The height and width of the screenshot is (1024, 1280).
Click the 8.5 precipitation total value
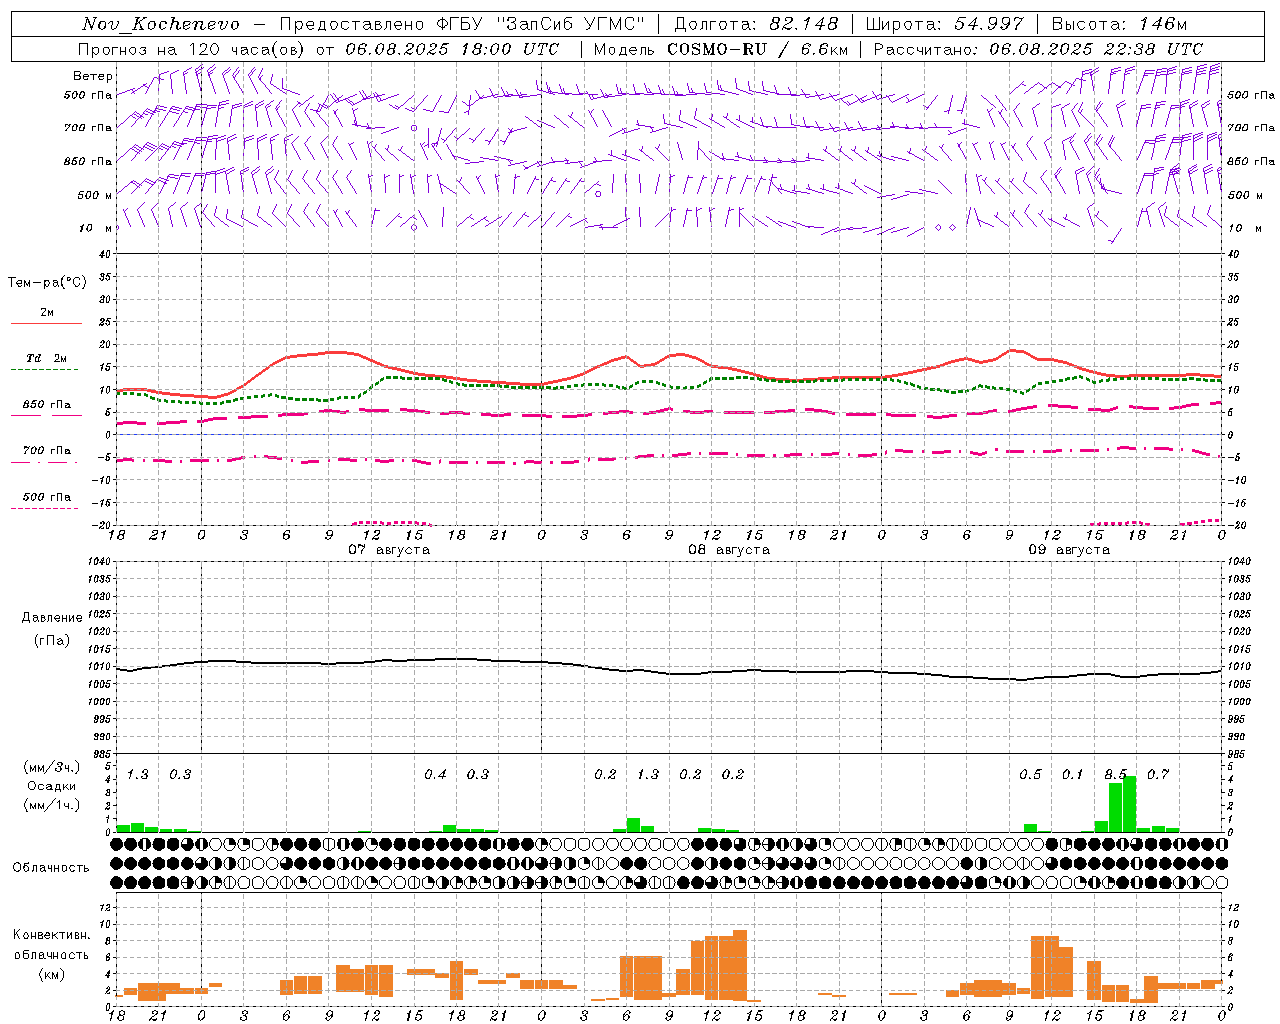[x=1116, y=775]
